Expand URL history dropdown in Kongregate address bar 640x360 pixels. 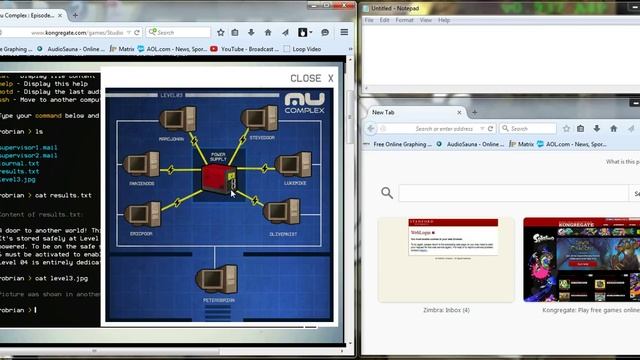tap(129, 32)
